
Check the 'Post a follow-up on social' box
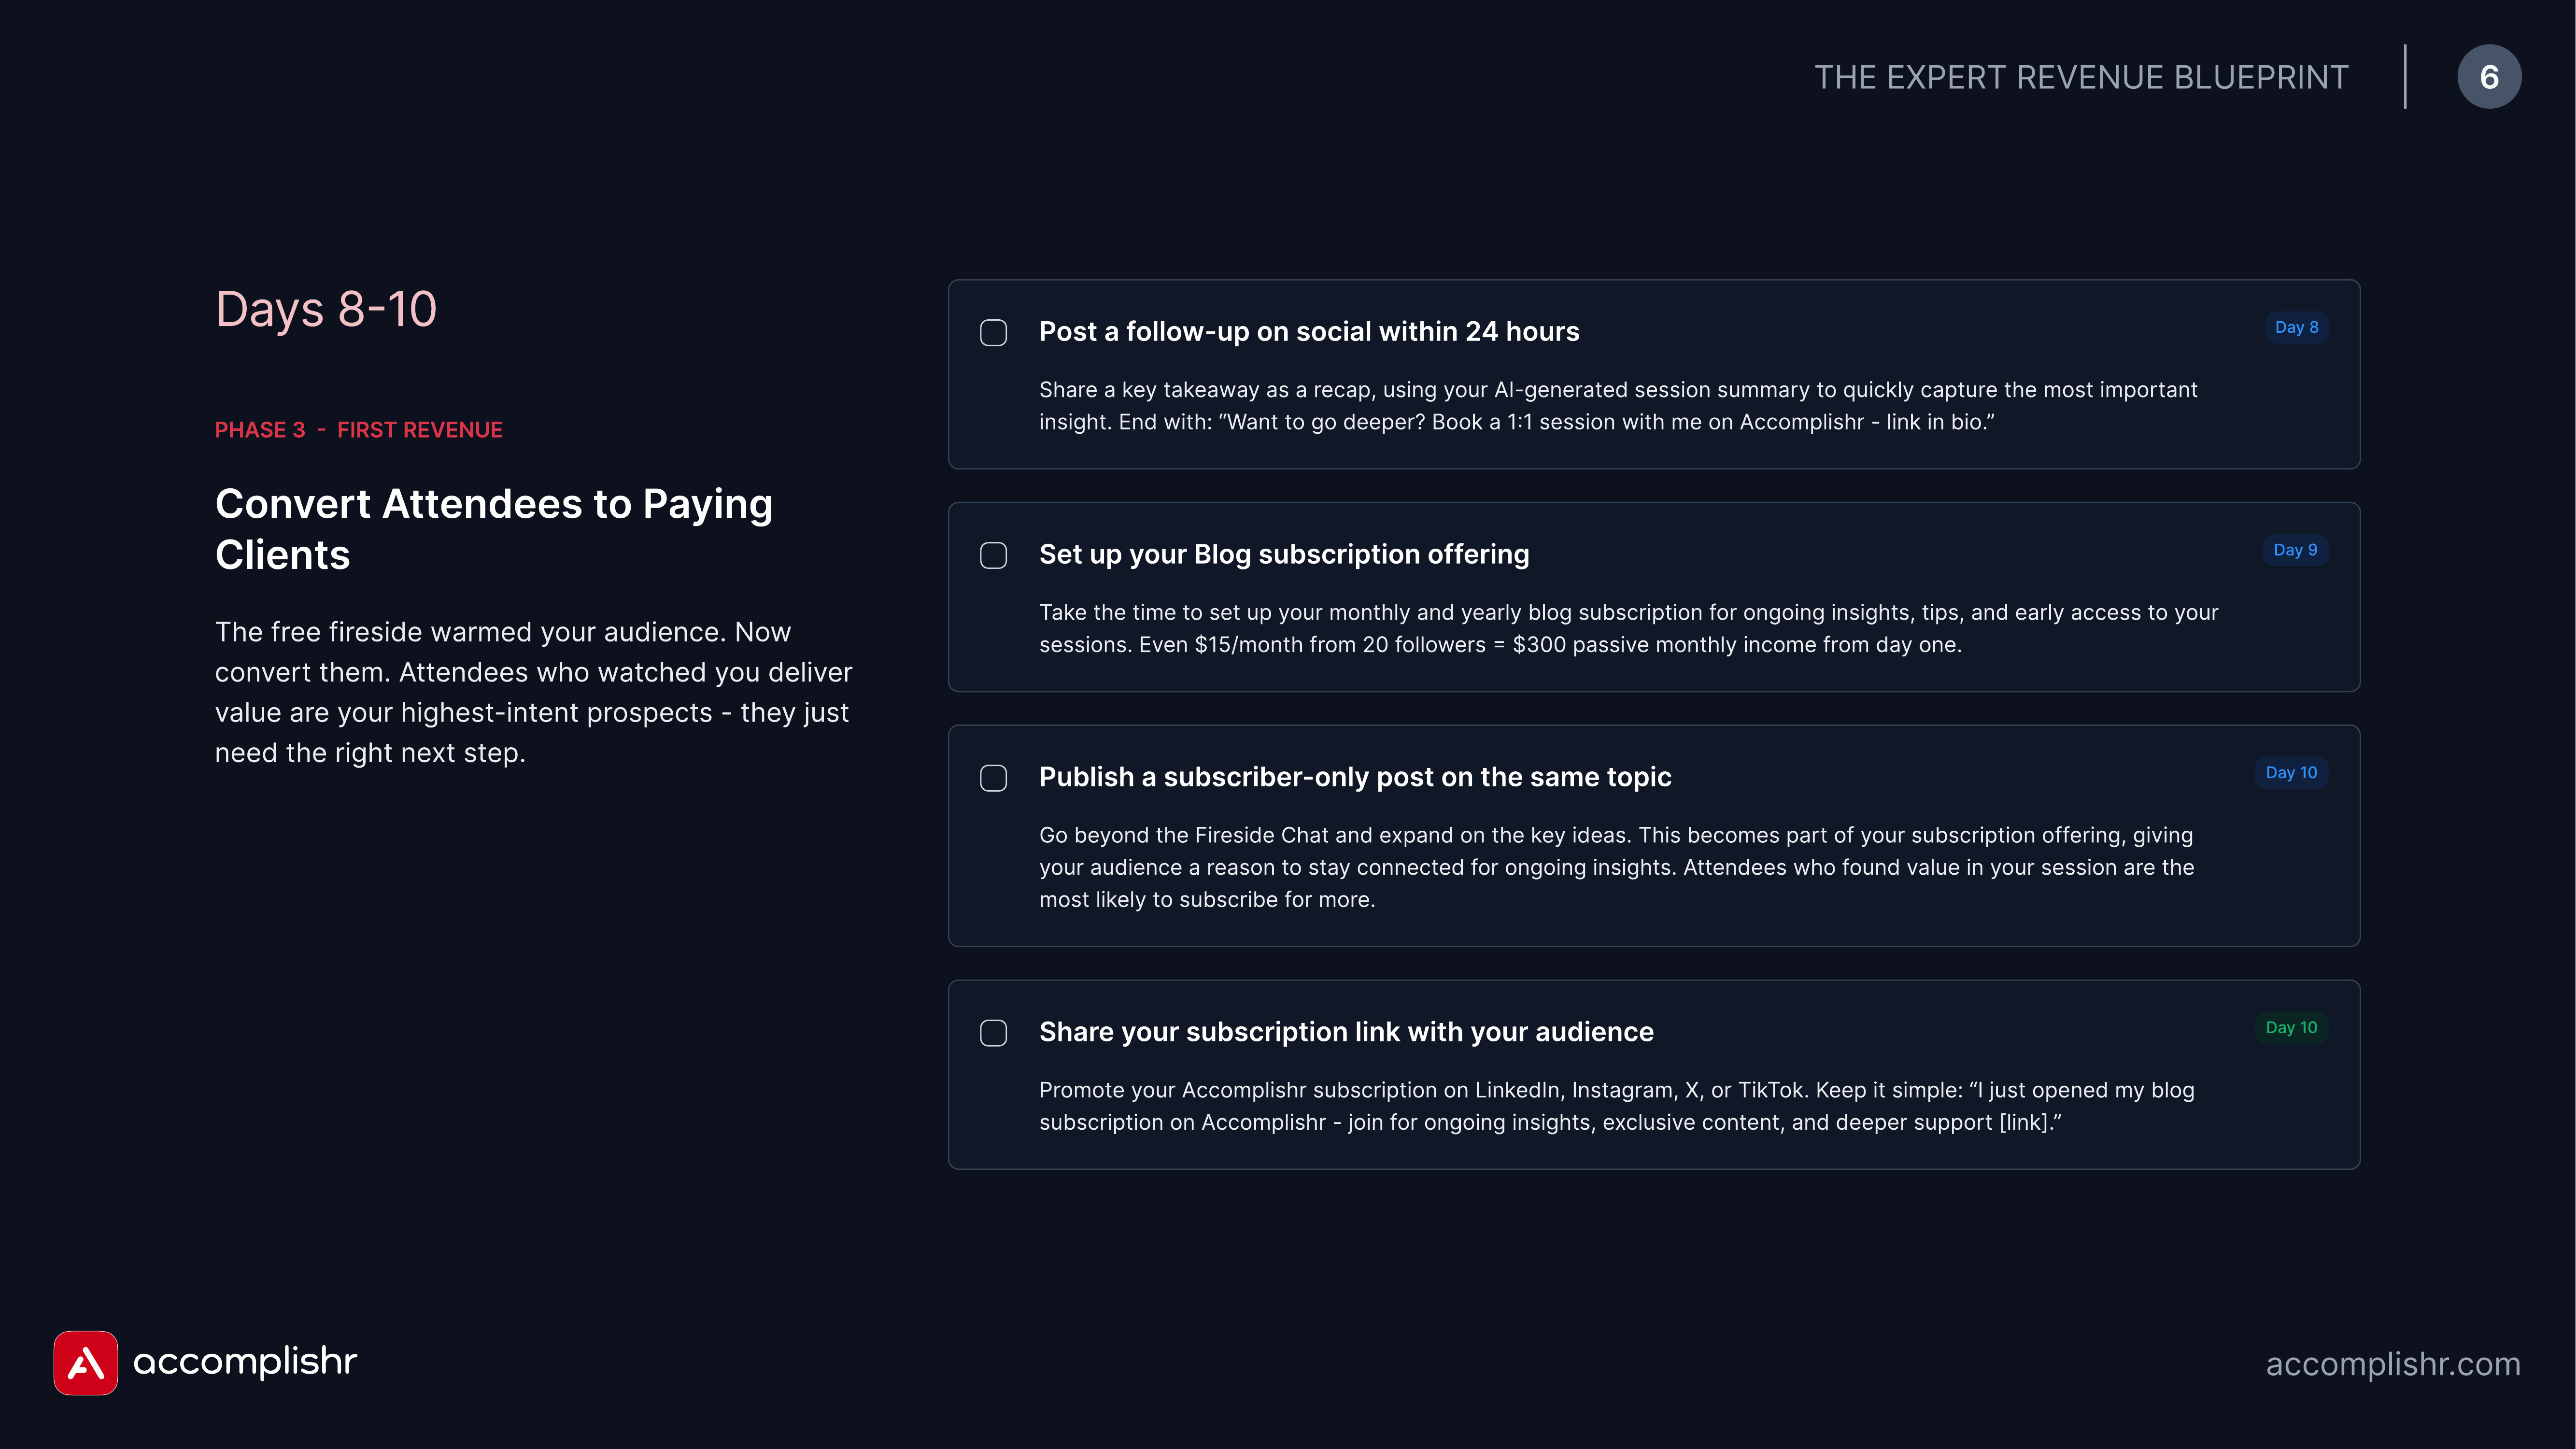(993, 333)
